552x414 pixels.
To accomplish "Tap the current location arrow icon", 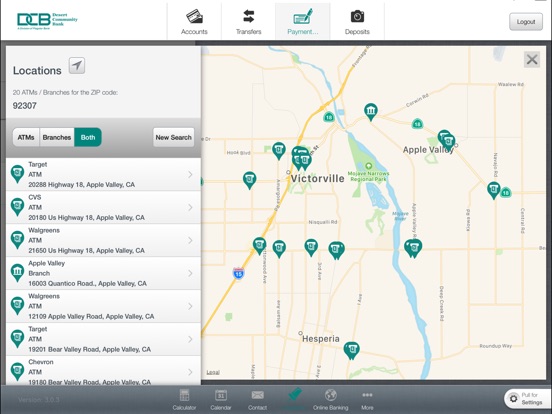I will (77, 65).
